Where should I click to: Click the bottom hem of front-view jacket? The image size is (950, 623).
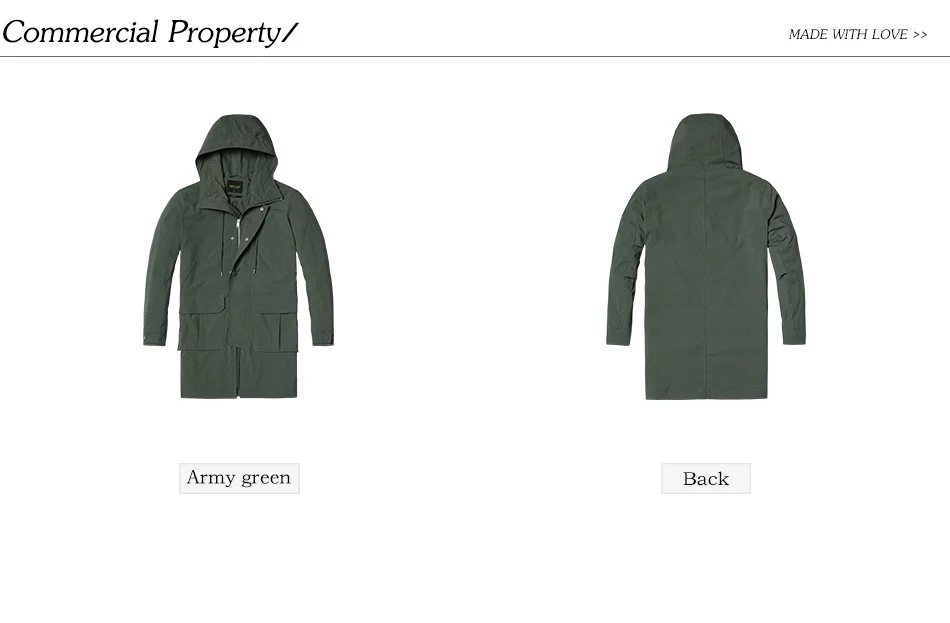click(x=239, y=395)
